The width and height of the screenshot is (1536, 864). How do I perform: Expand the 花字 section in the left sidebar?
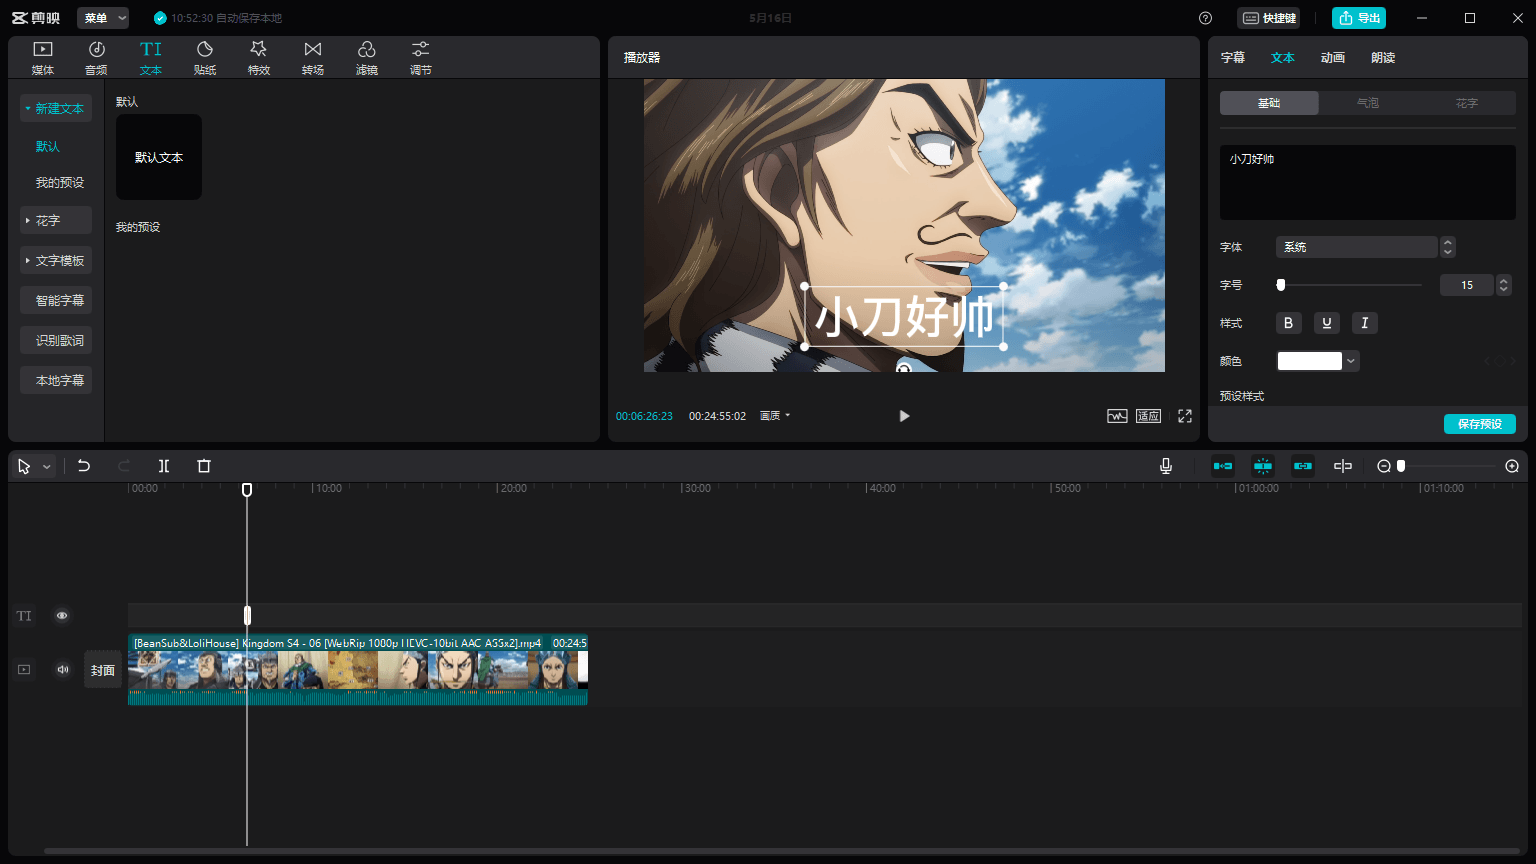coord(55,220)
